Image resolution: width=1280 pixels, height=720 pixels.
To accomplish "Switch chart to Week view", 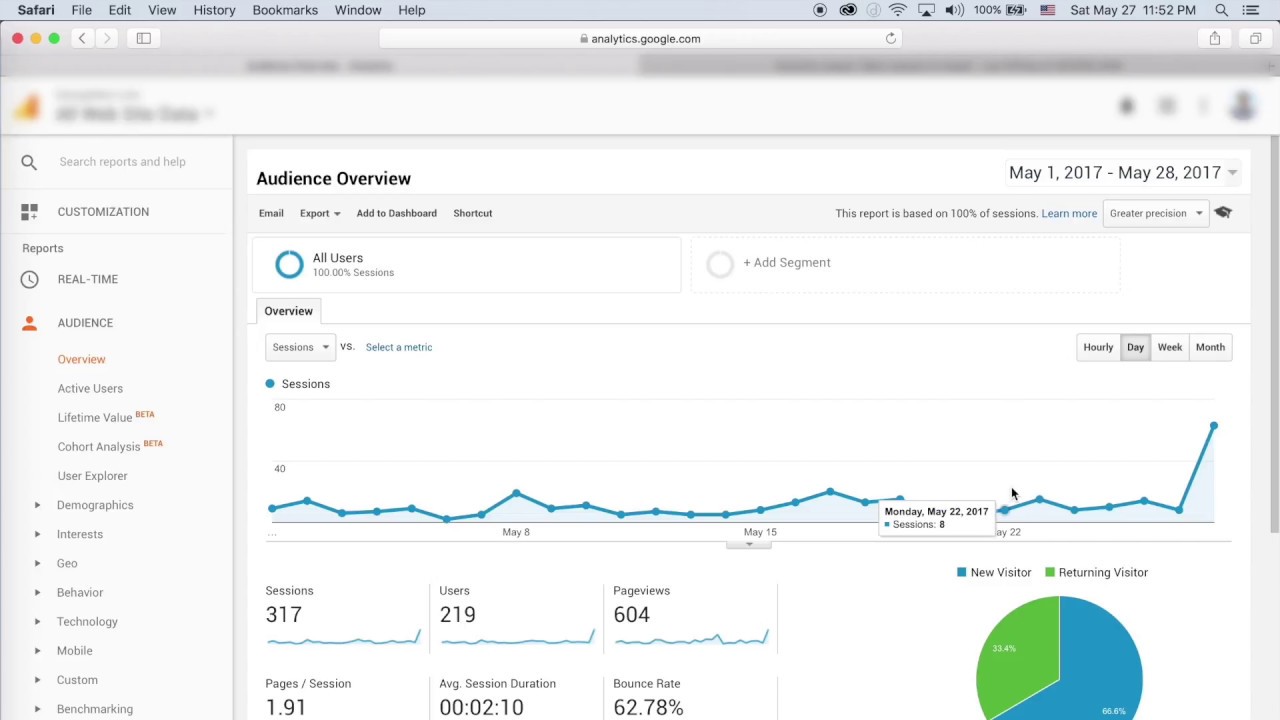I will click(1169, 347).
